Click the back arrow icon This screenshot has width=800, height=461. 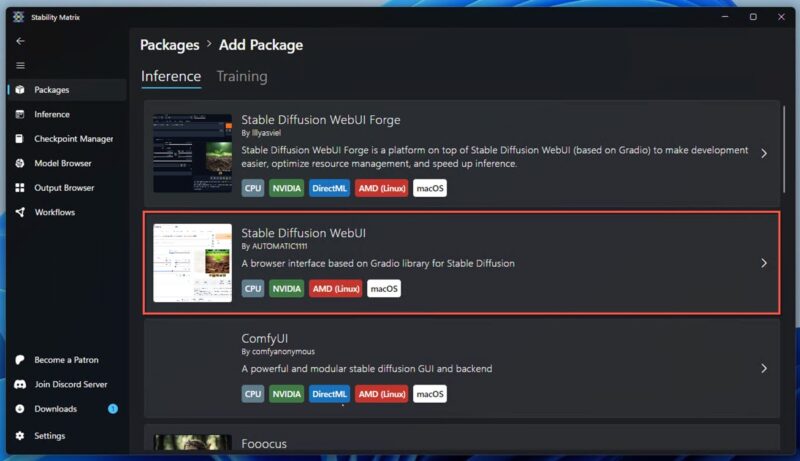pos(20,41)
